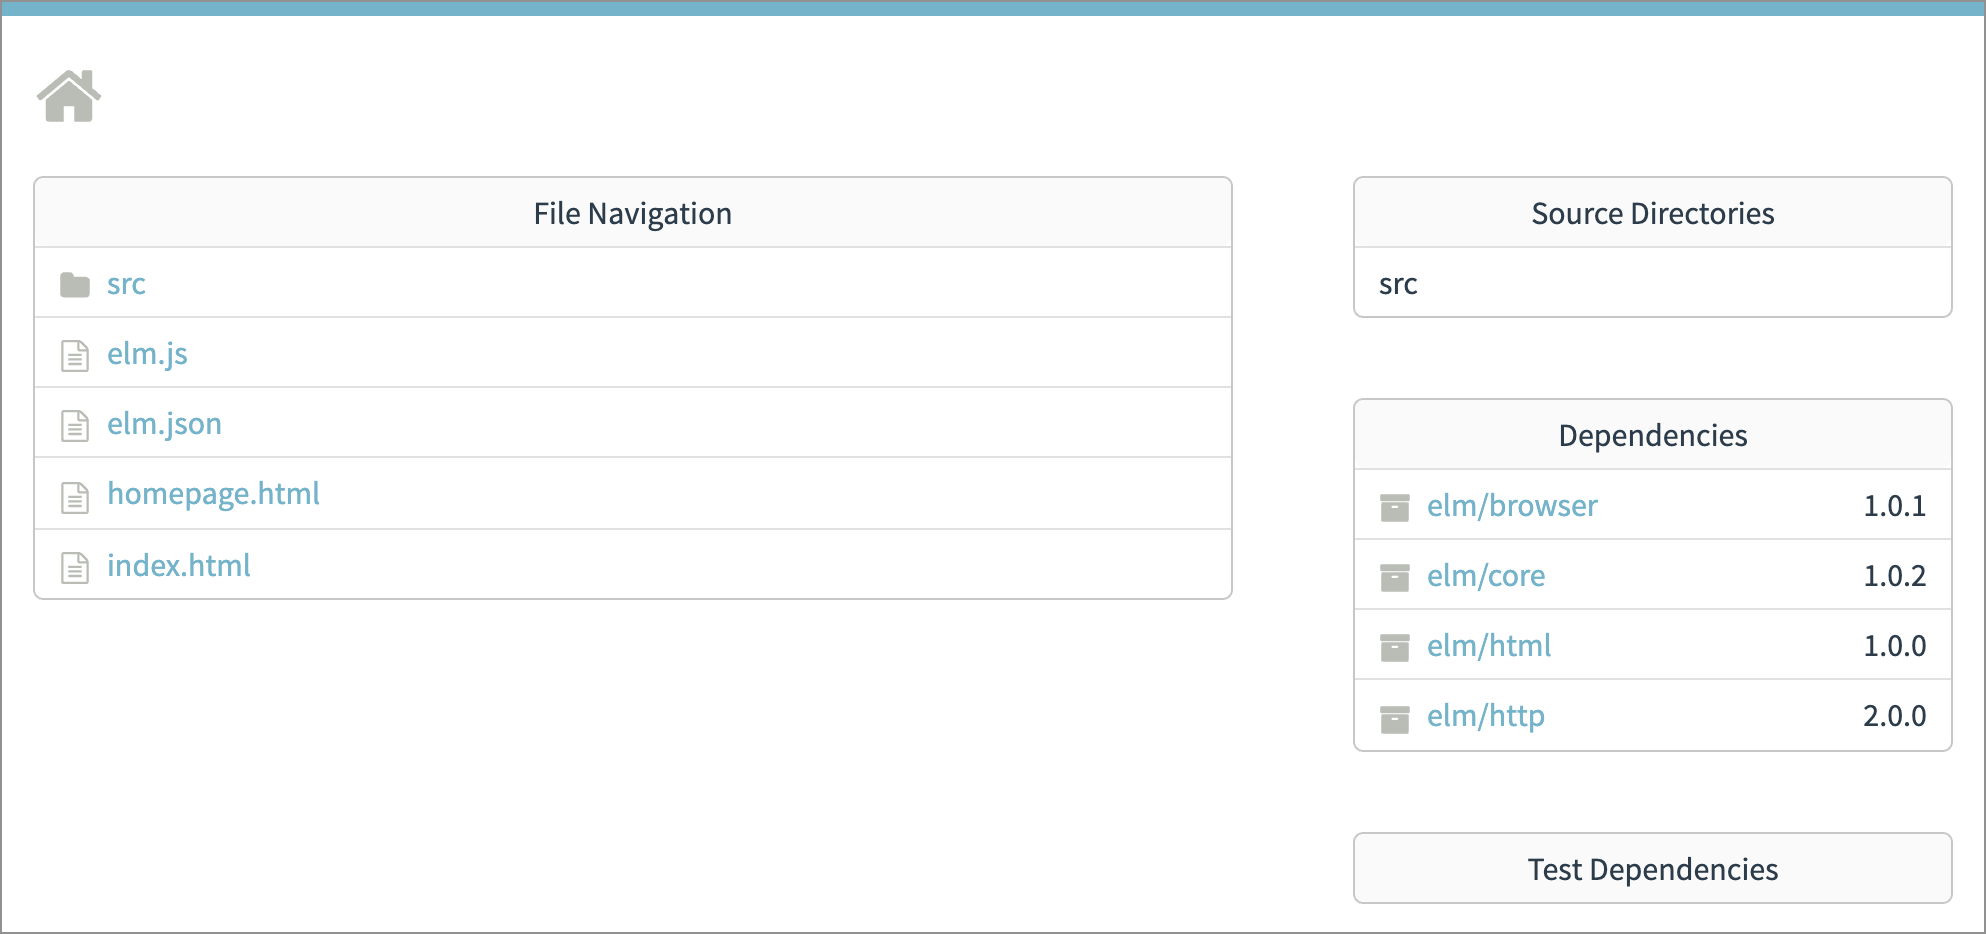Click the src folder icon

75,285
